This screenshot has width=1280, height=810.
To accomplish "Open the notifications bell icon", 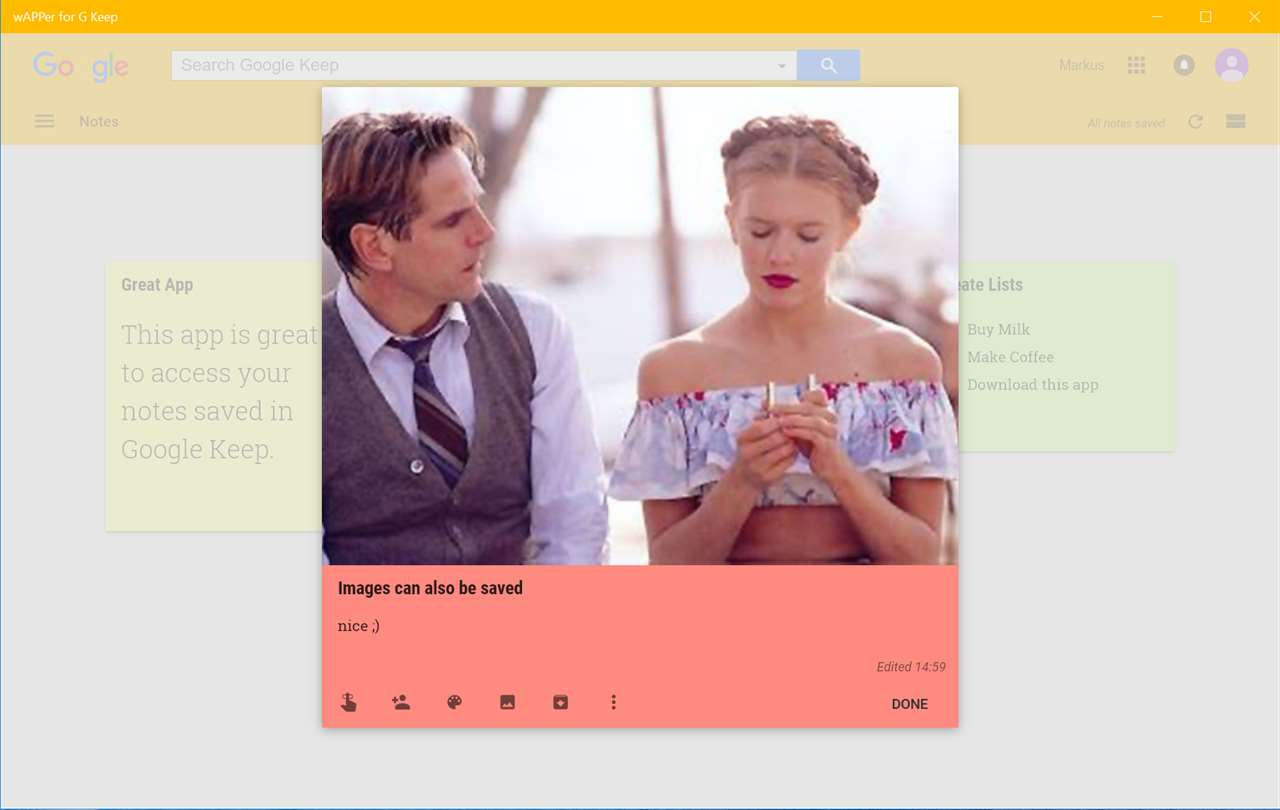I will 1184,65.
